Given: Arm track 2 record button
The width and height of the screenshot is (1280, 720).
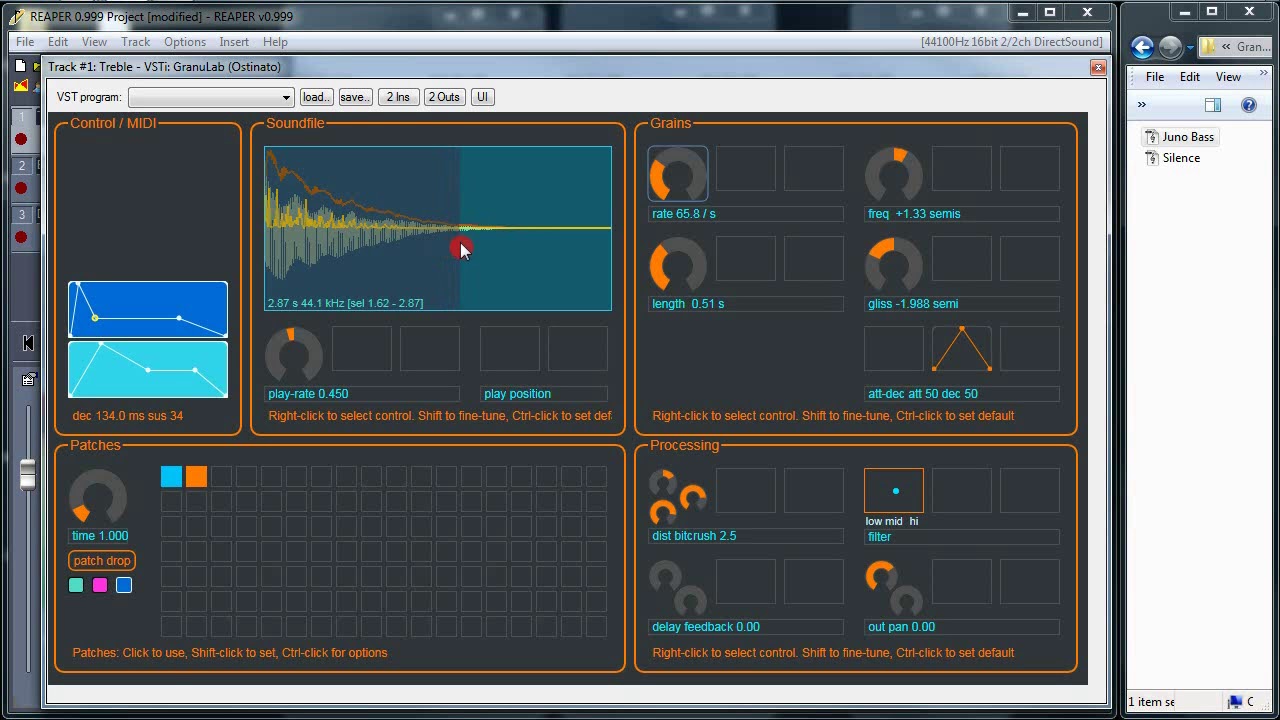Looking at the screenshot, I should (x=20, y=188).
